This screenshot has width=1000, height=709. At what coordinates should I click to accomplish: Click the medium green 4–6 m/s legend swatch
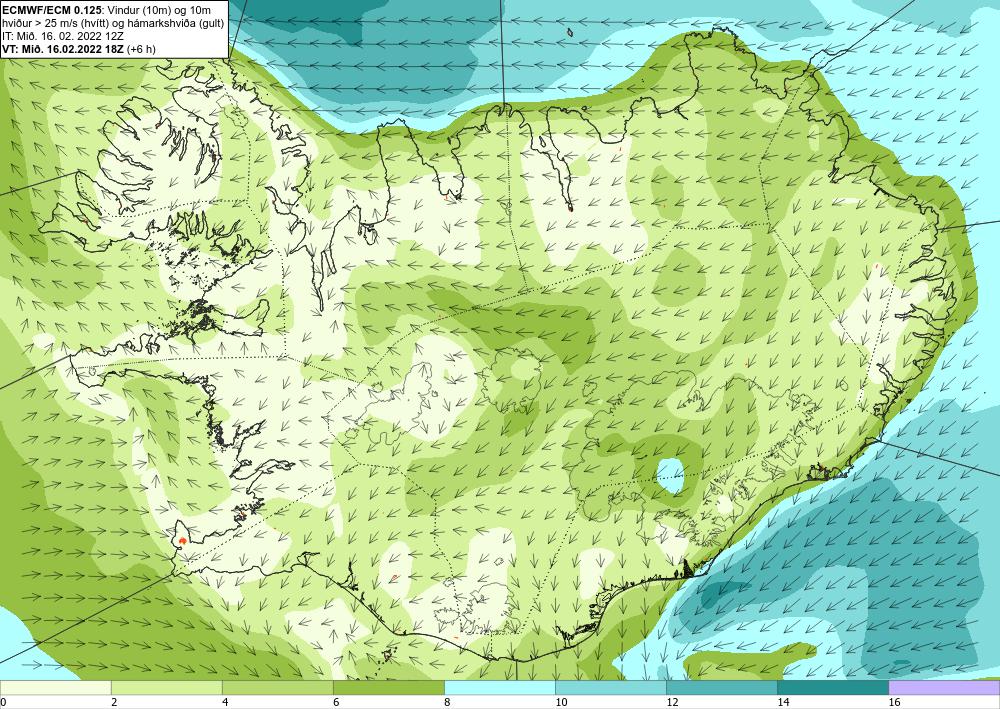click(277, 688)
